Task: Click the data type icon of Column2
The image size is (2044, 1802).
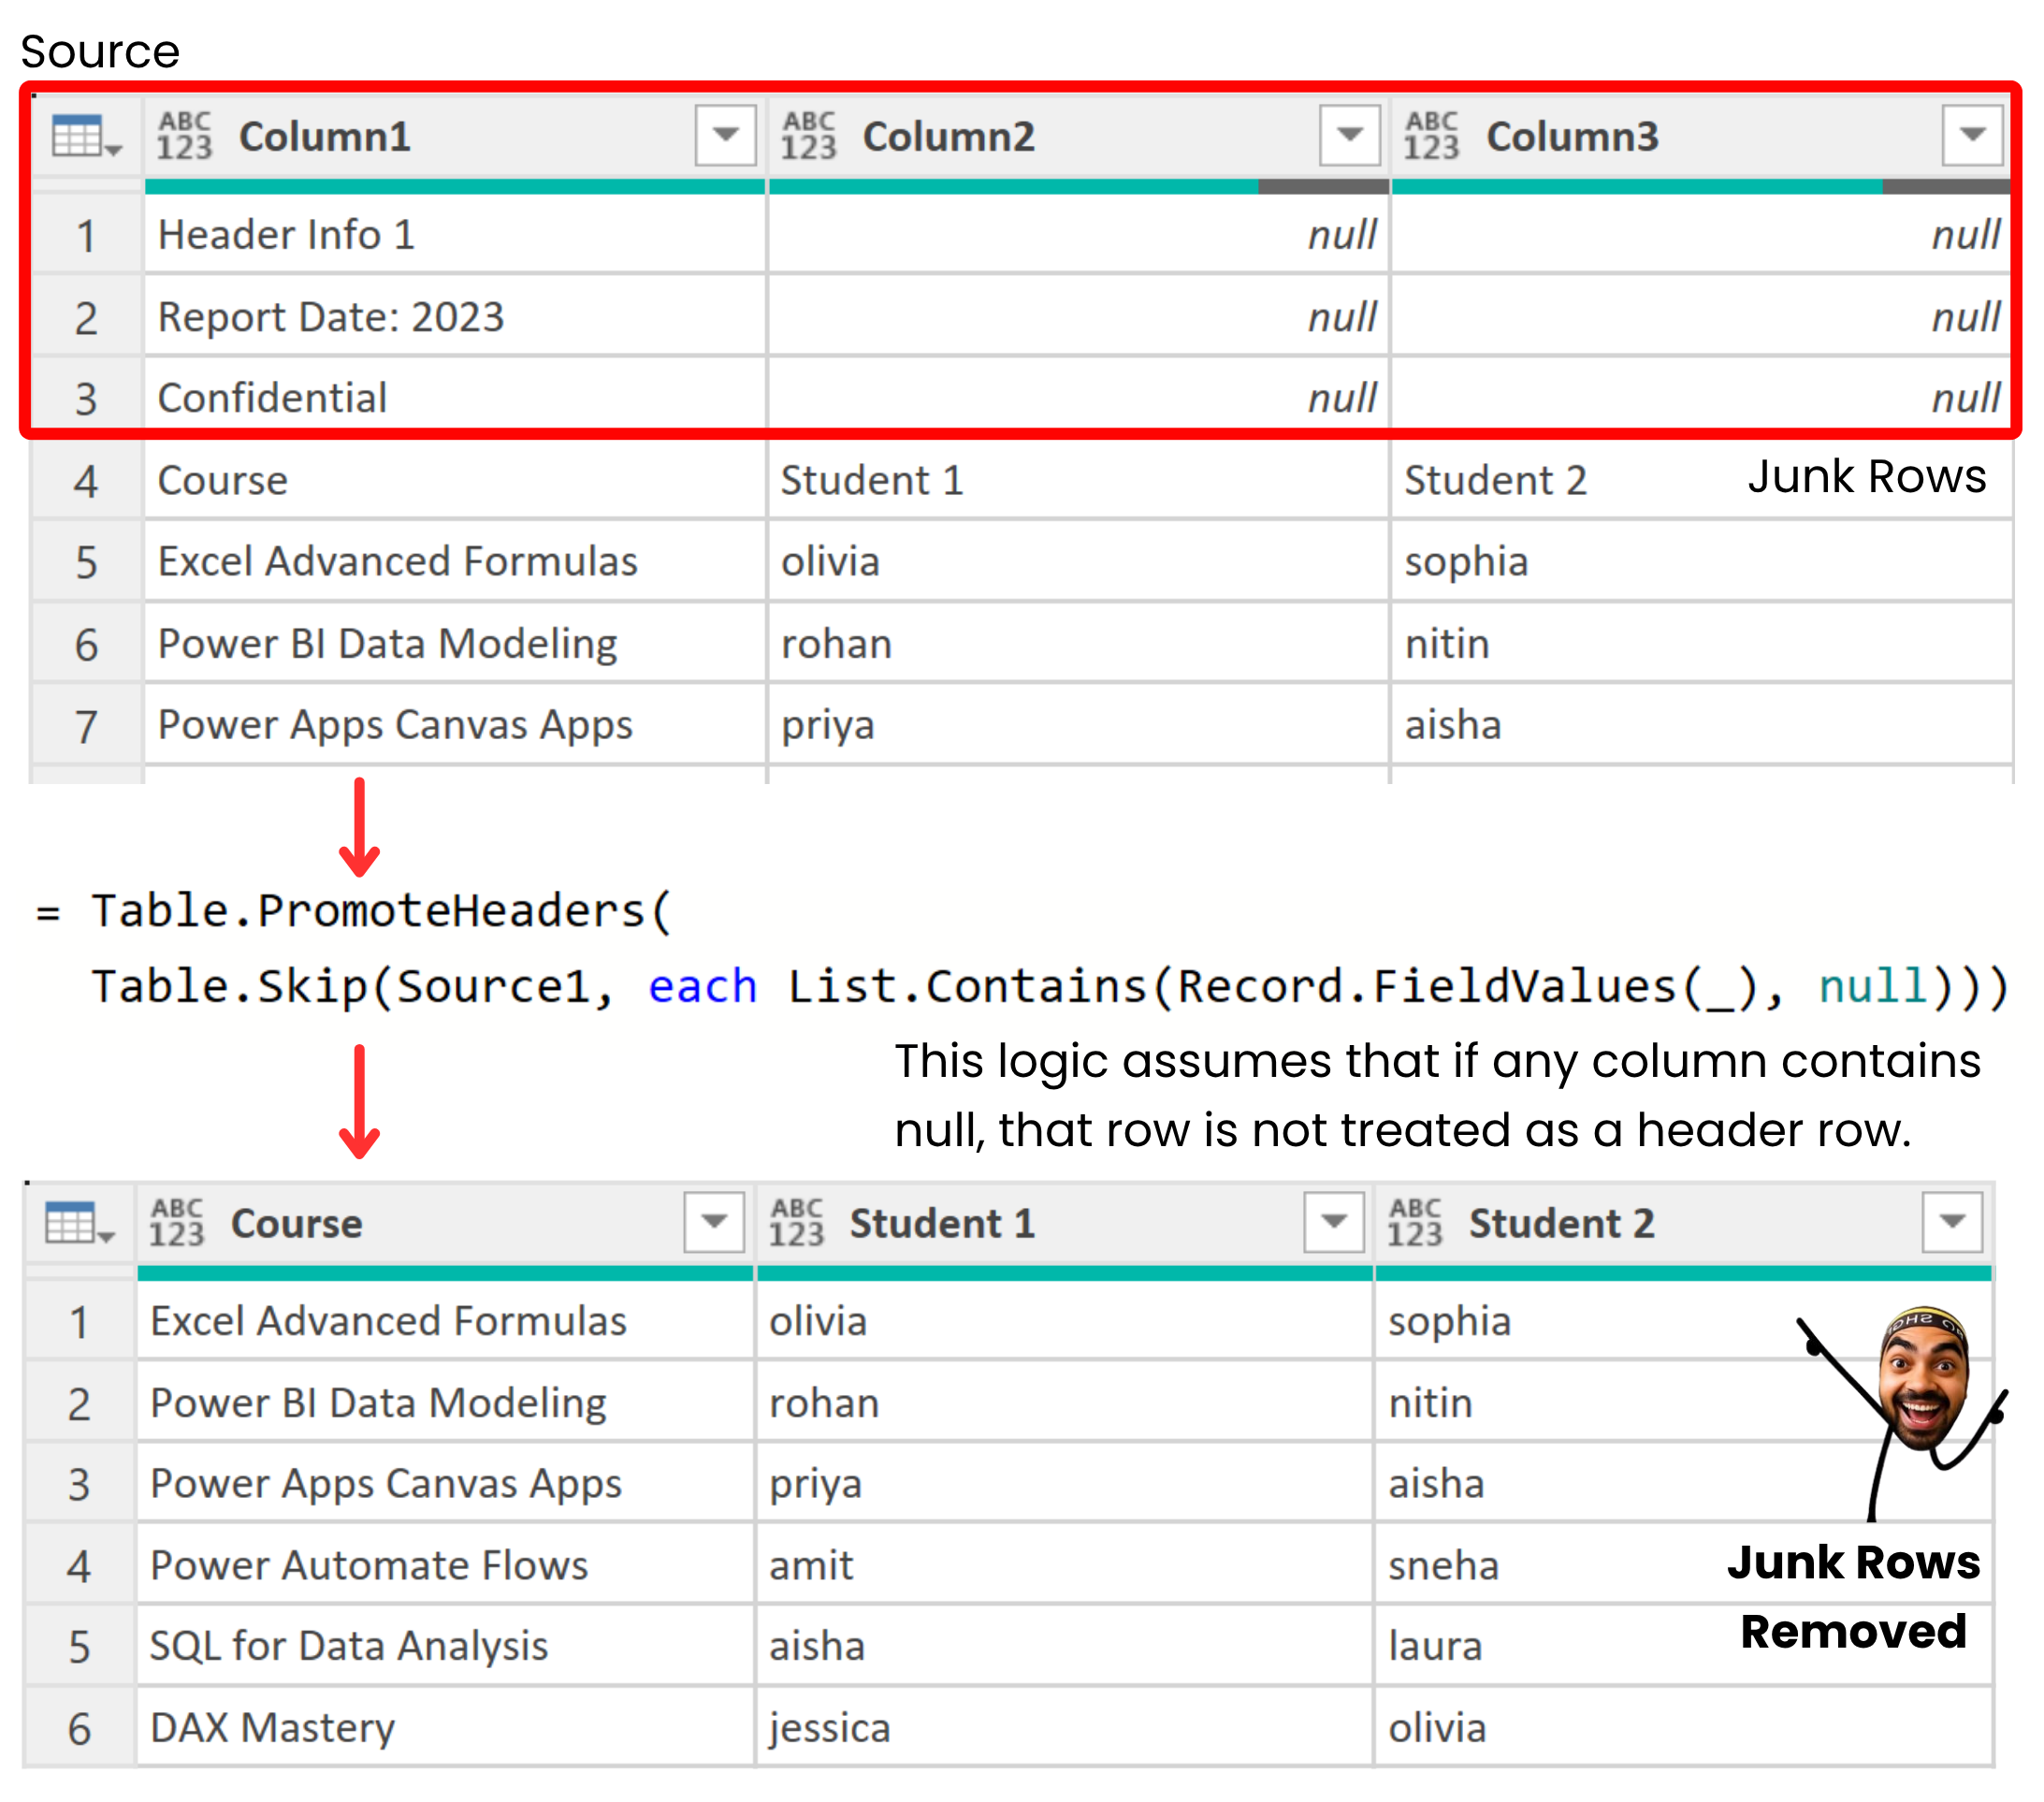Action: [808, 136]
